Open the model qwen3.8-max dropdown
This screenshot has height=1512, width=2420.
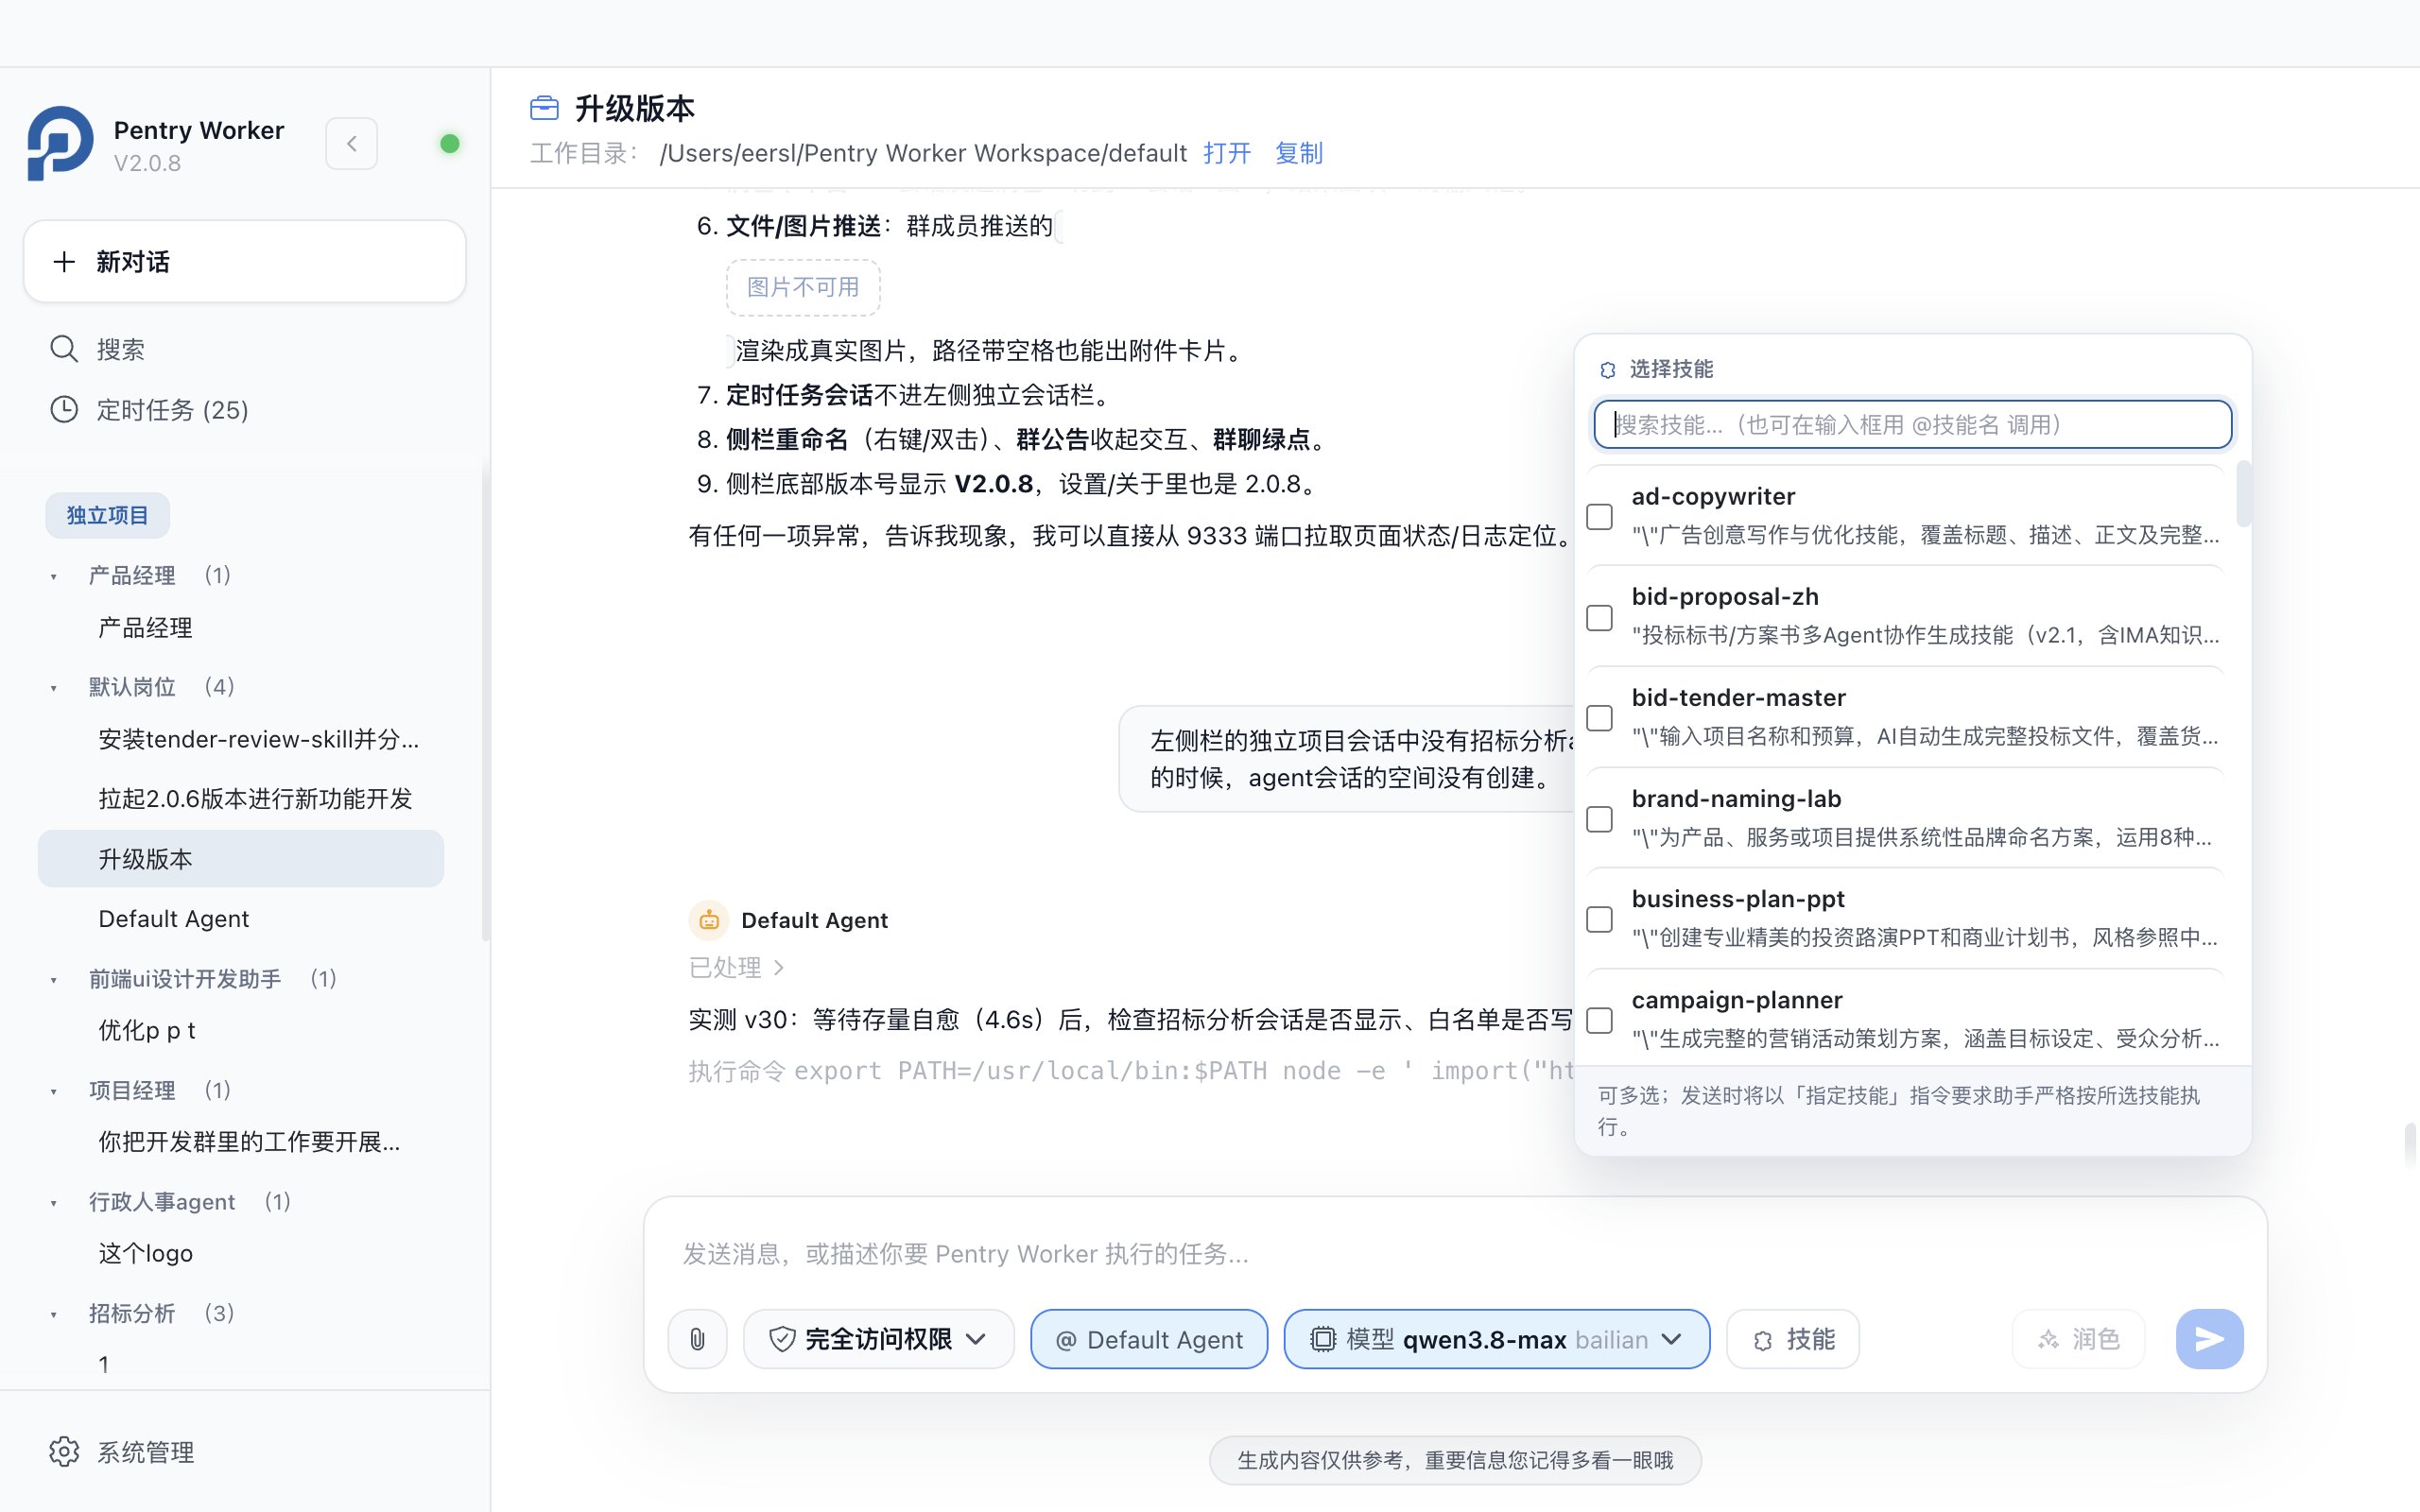click(1497, 1339)
